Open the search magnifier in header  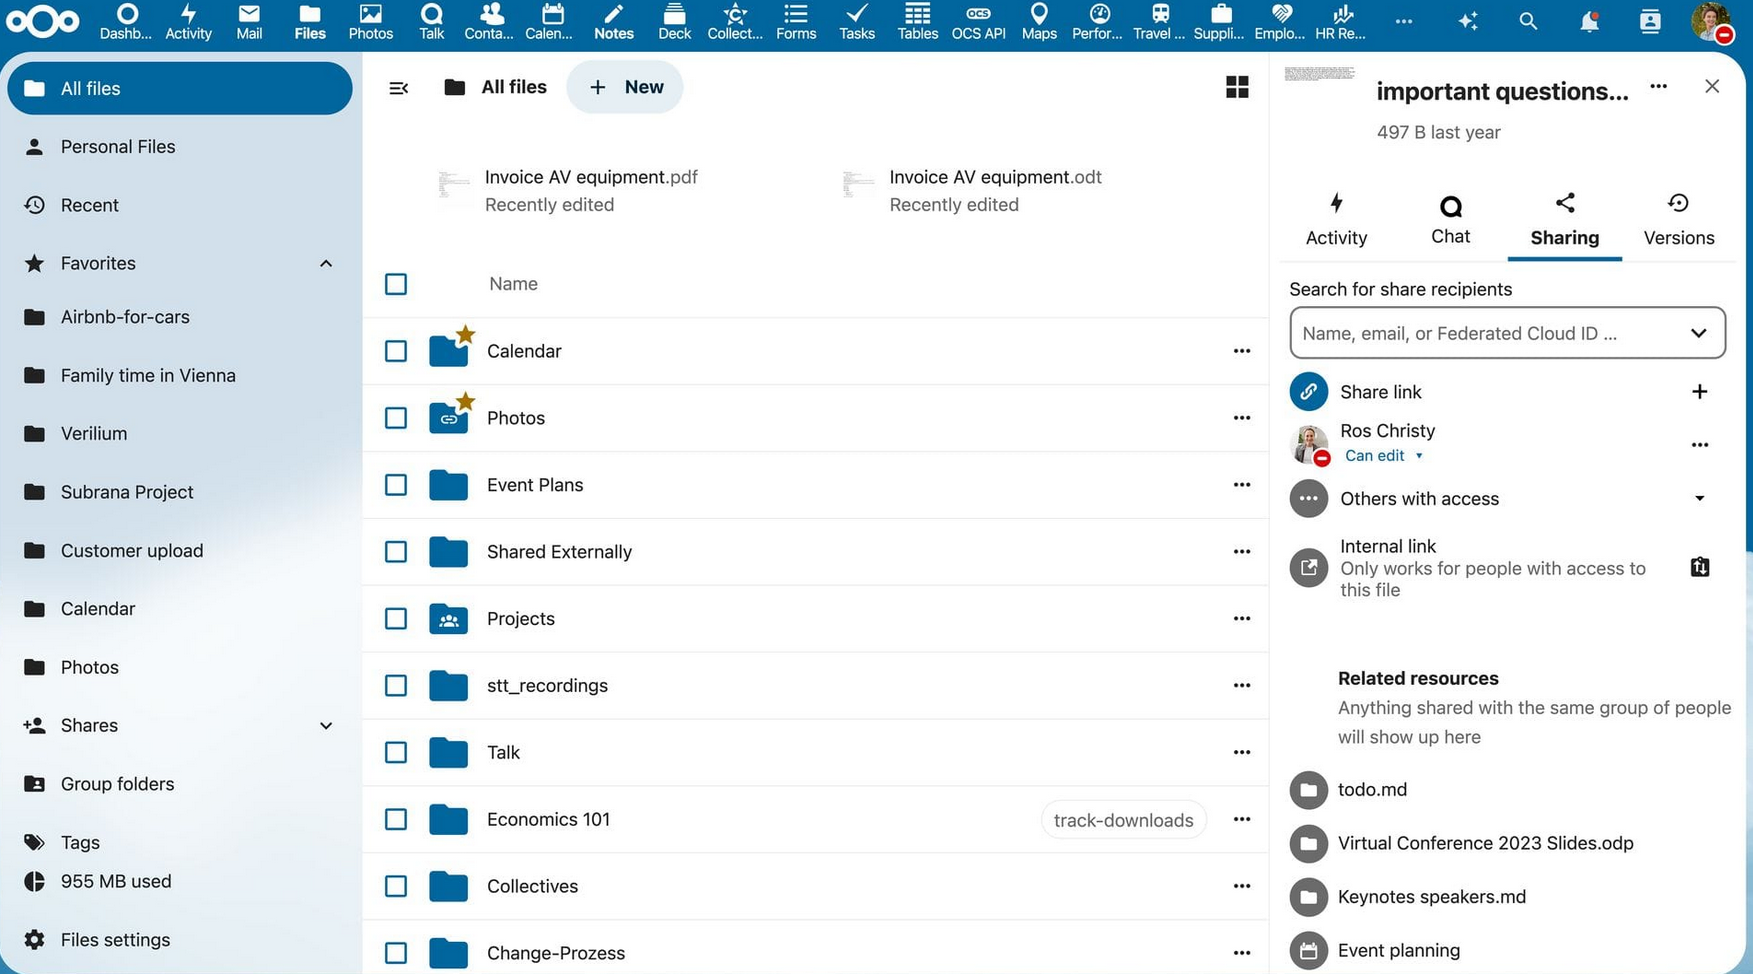click(x=1527, y=21)
